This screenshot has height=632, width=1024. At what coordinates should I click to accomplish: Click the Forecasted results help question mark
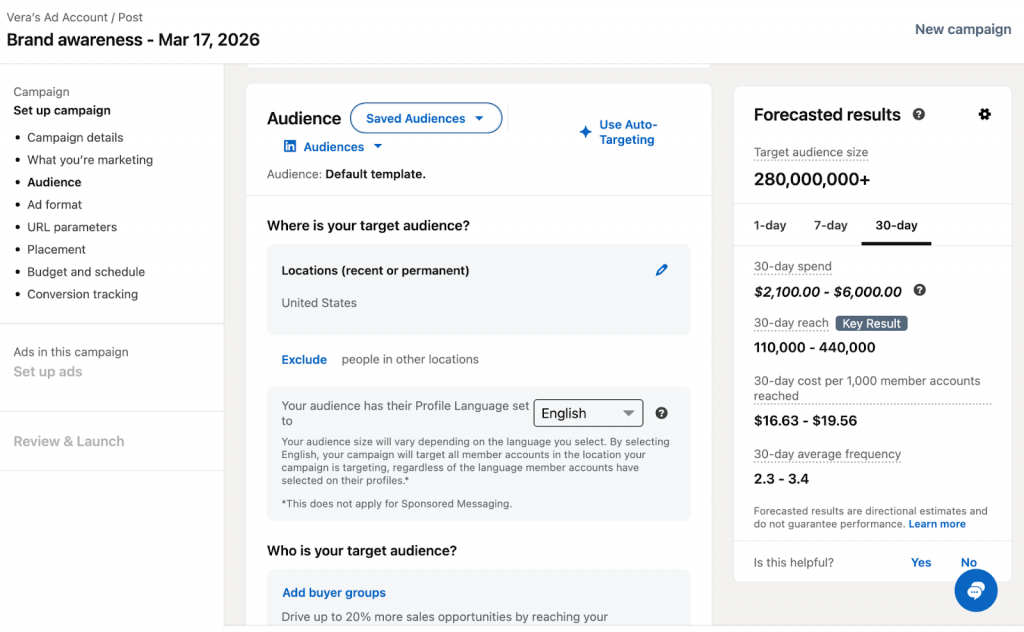[918, 115]
